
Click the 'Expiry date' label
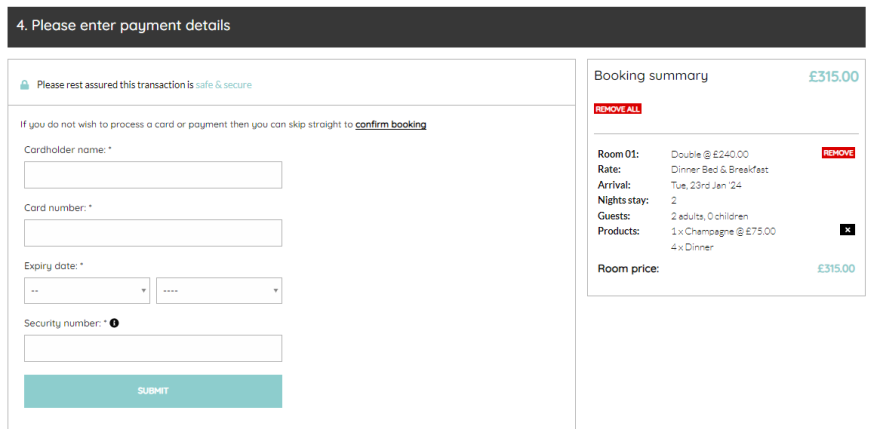53,266
